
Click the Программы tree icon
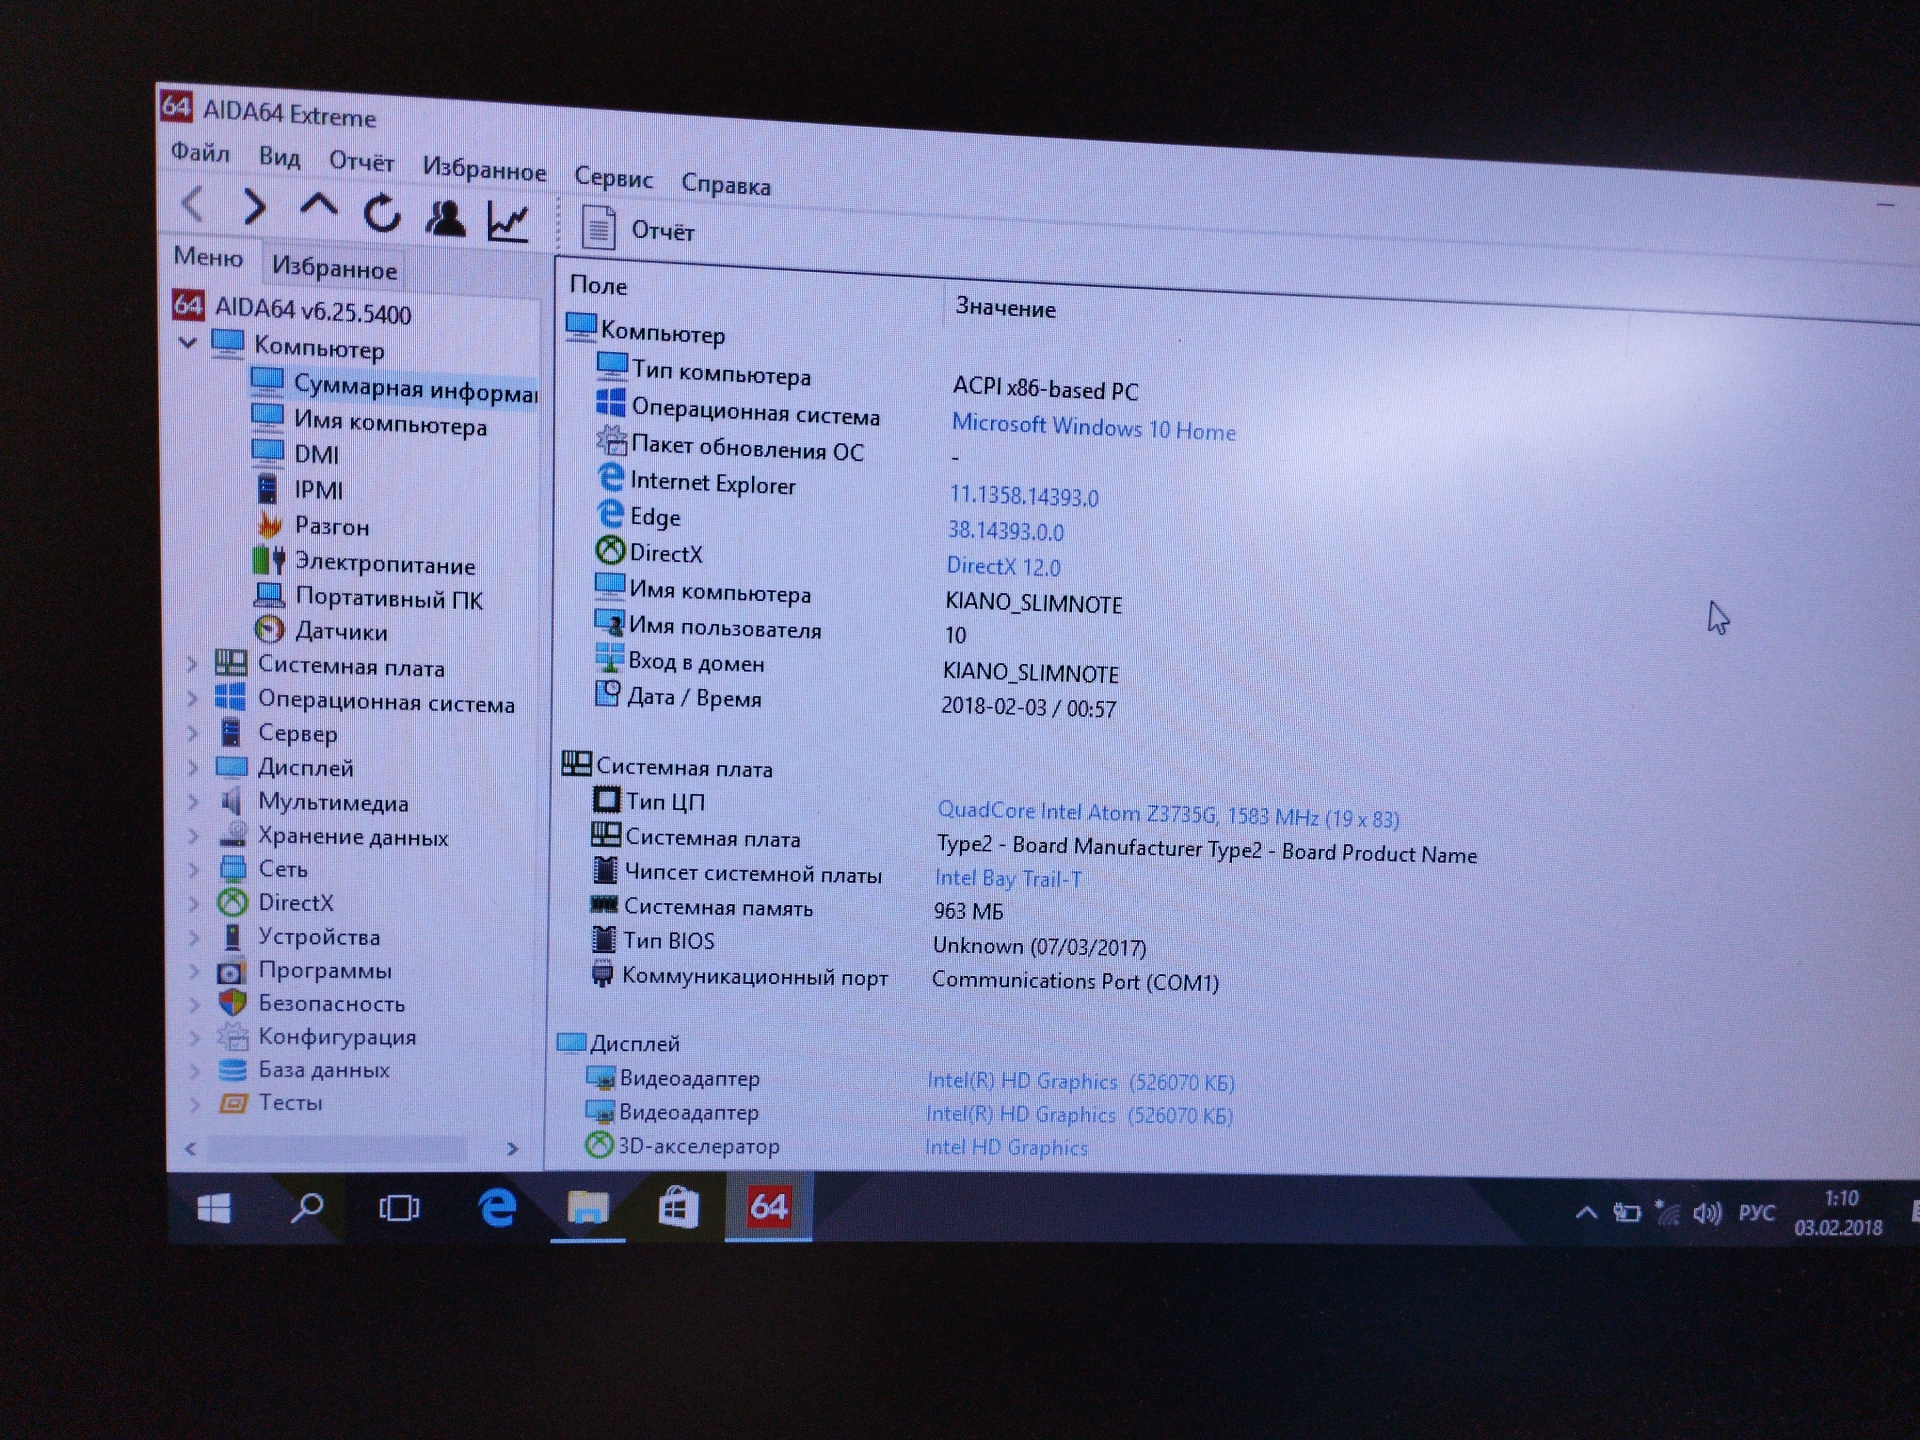point(231,971)
